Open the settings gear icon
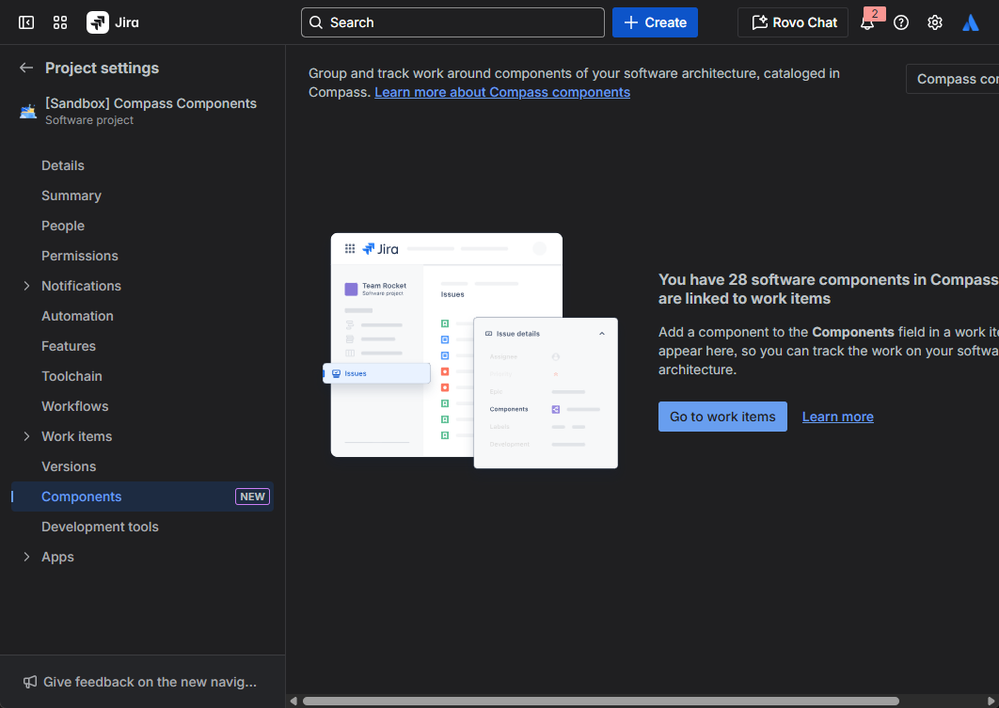Image resolution: width=999 pixels, height=708 pixels. click(935, 23)
